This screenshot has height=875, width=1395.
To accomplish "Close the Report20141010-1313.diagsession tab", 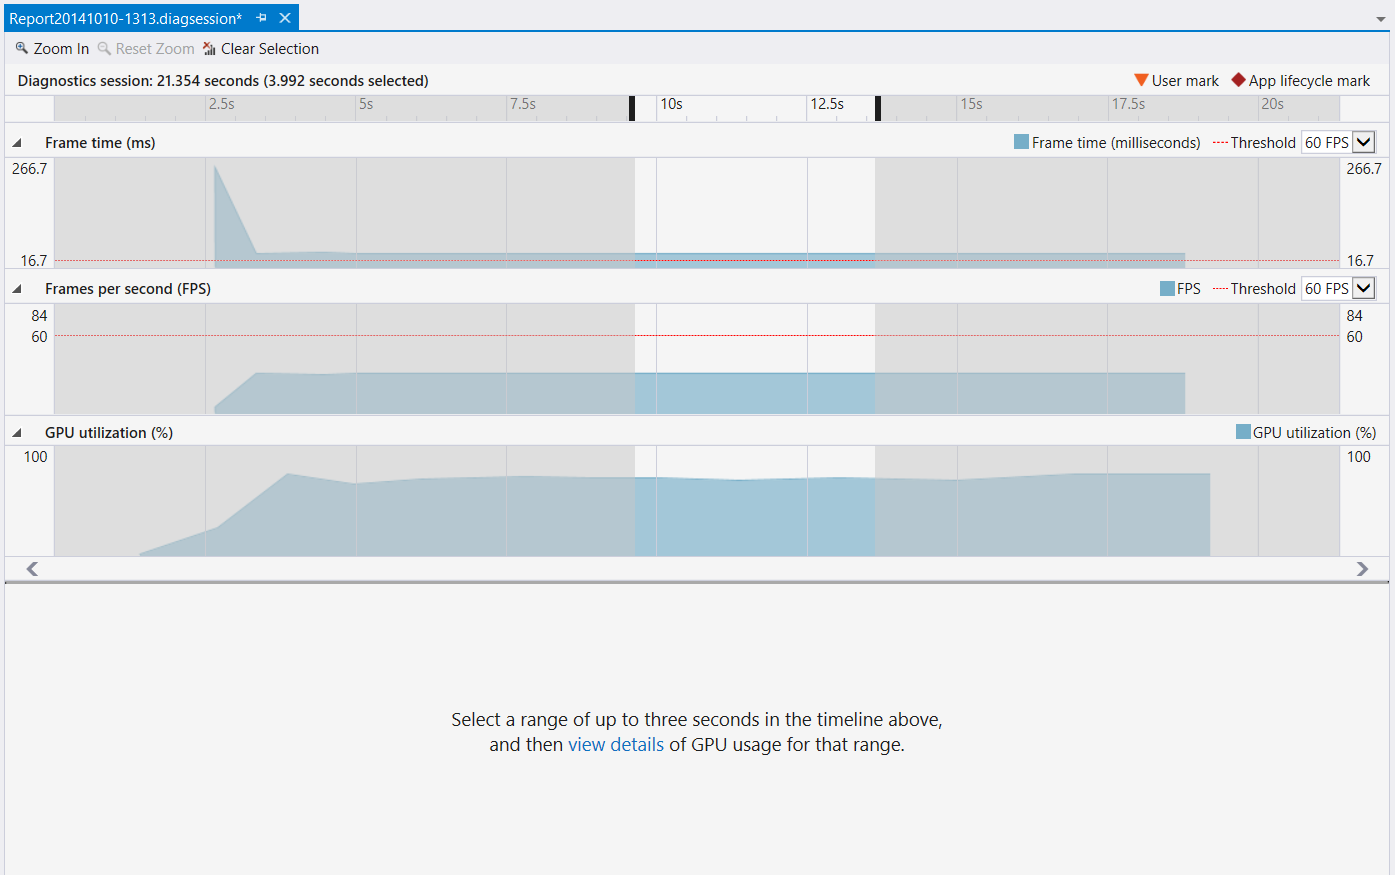I will coord(285,18).
